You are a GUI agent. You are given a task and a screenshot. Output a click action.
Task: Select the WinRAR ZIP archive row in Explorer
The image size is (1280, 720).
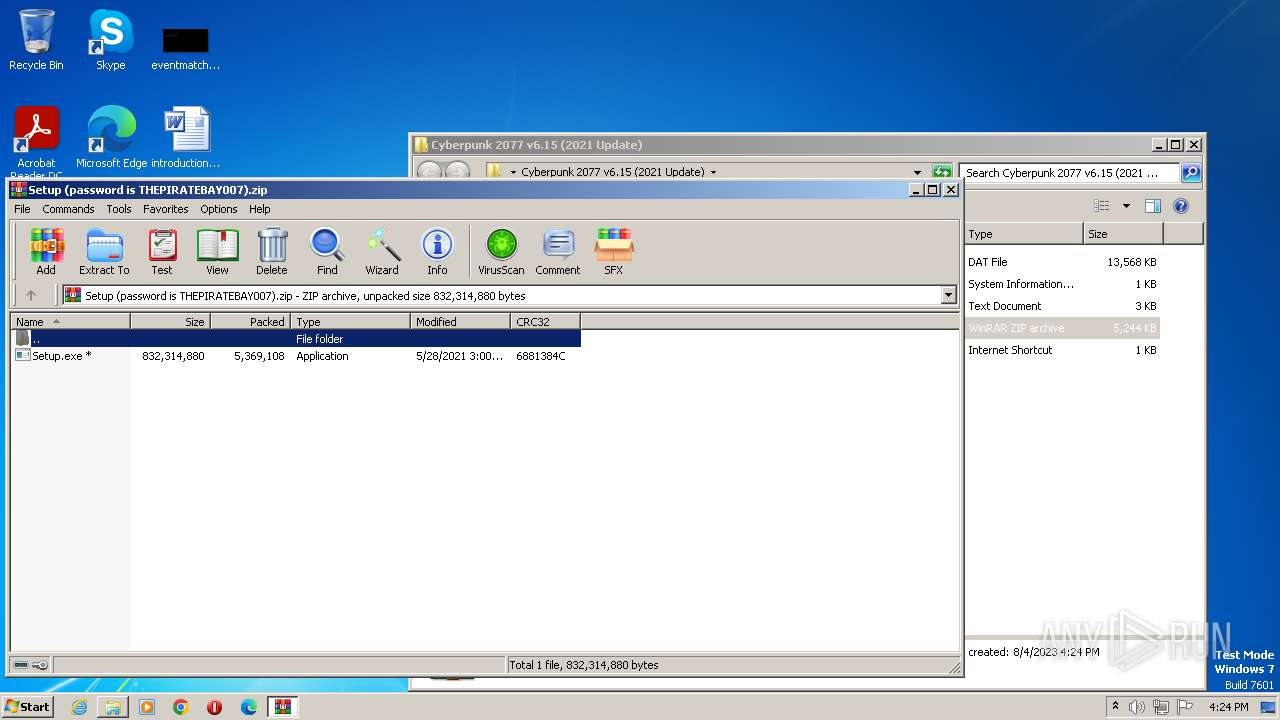point(1062,328)
